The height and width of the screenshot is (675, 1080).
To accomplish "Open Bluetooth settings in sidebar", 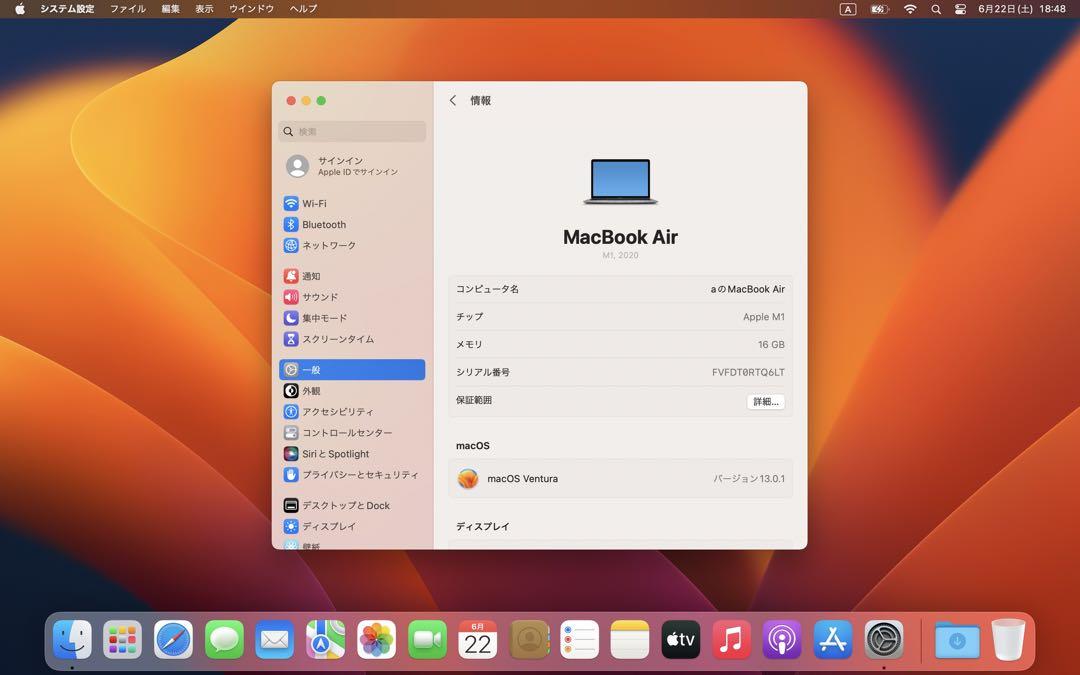I will pos(352,225).
